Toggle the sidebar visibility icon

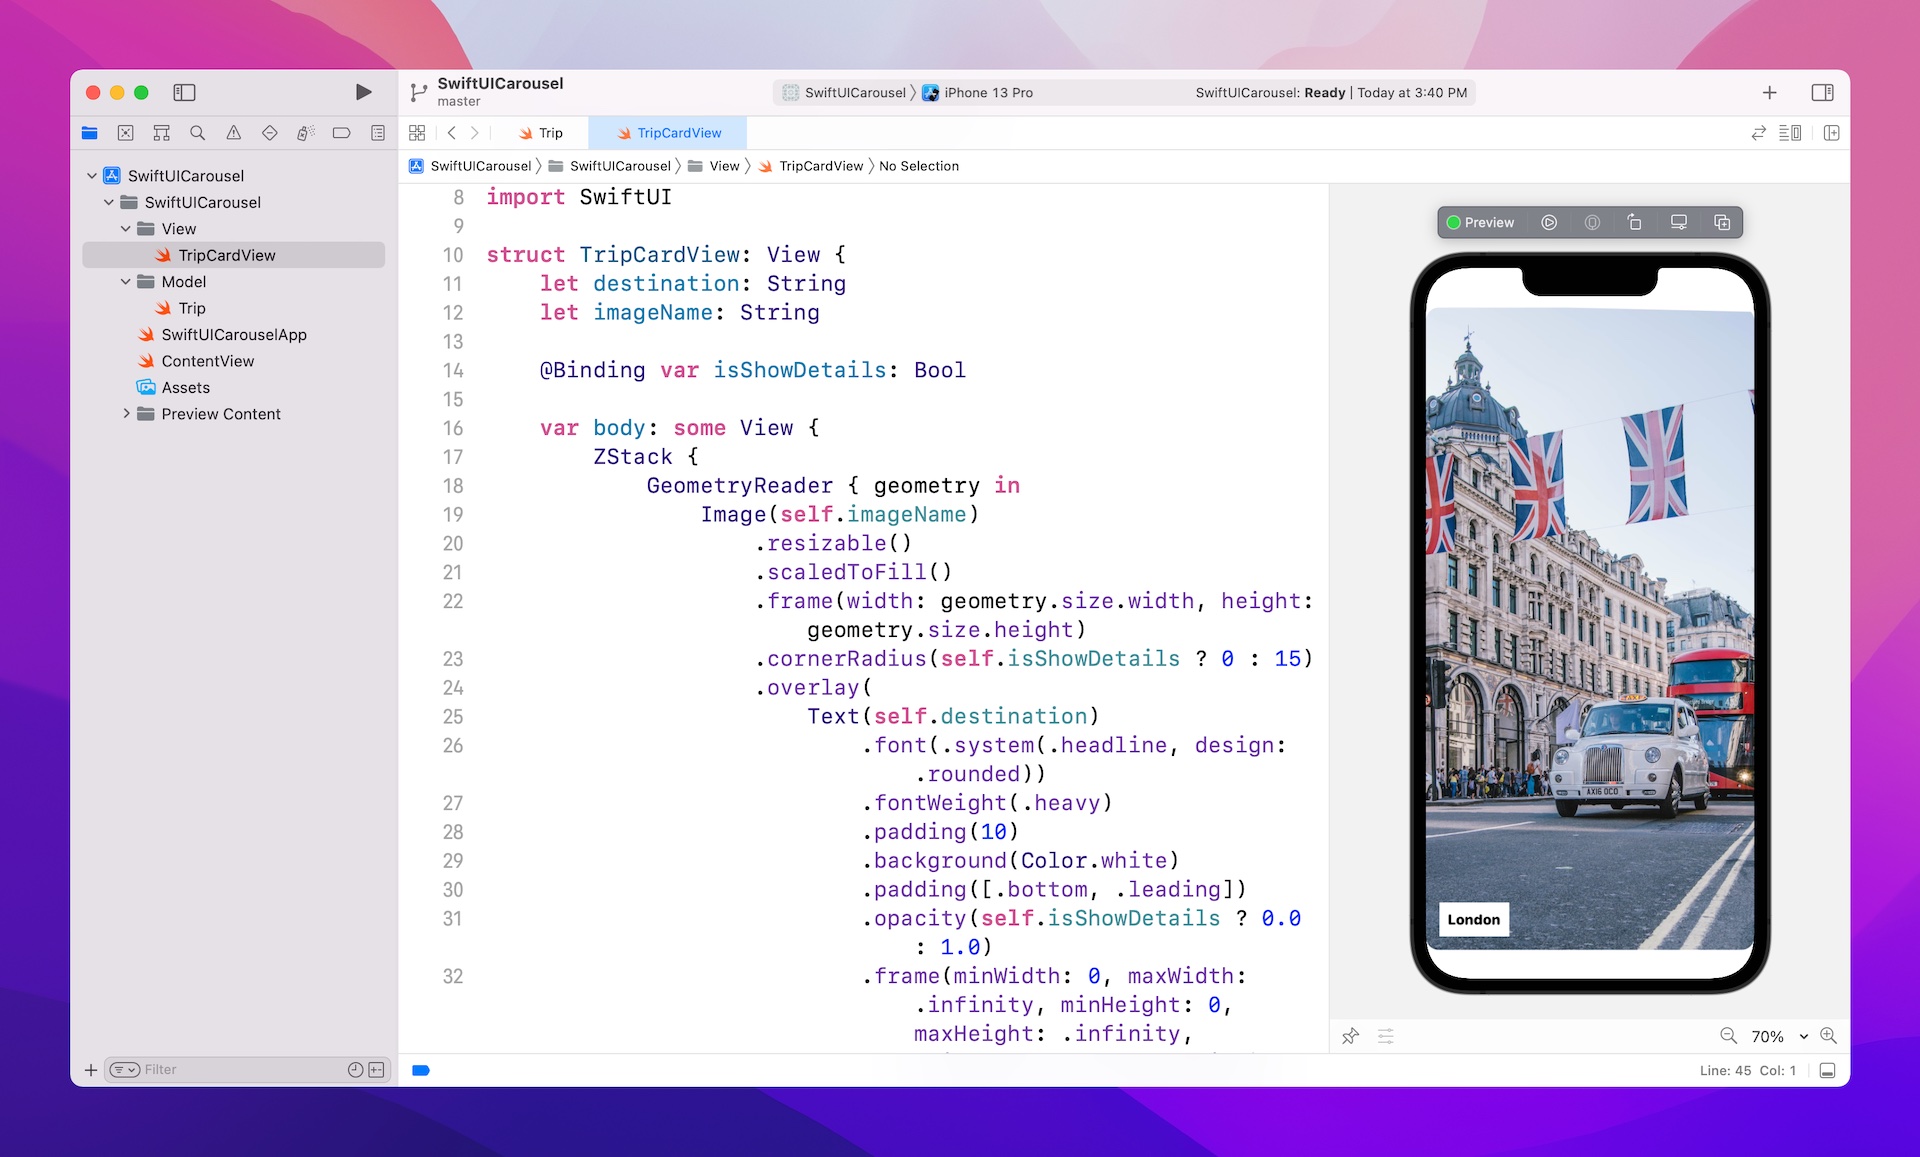point(185,92)
